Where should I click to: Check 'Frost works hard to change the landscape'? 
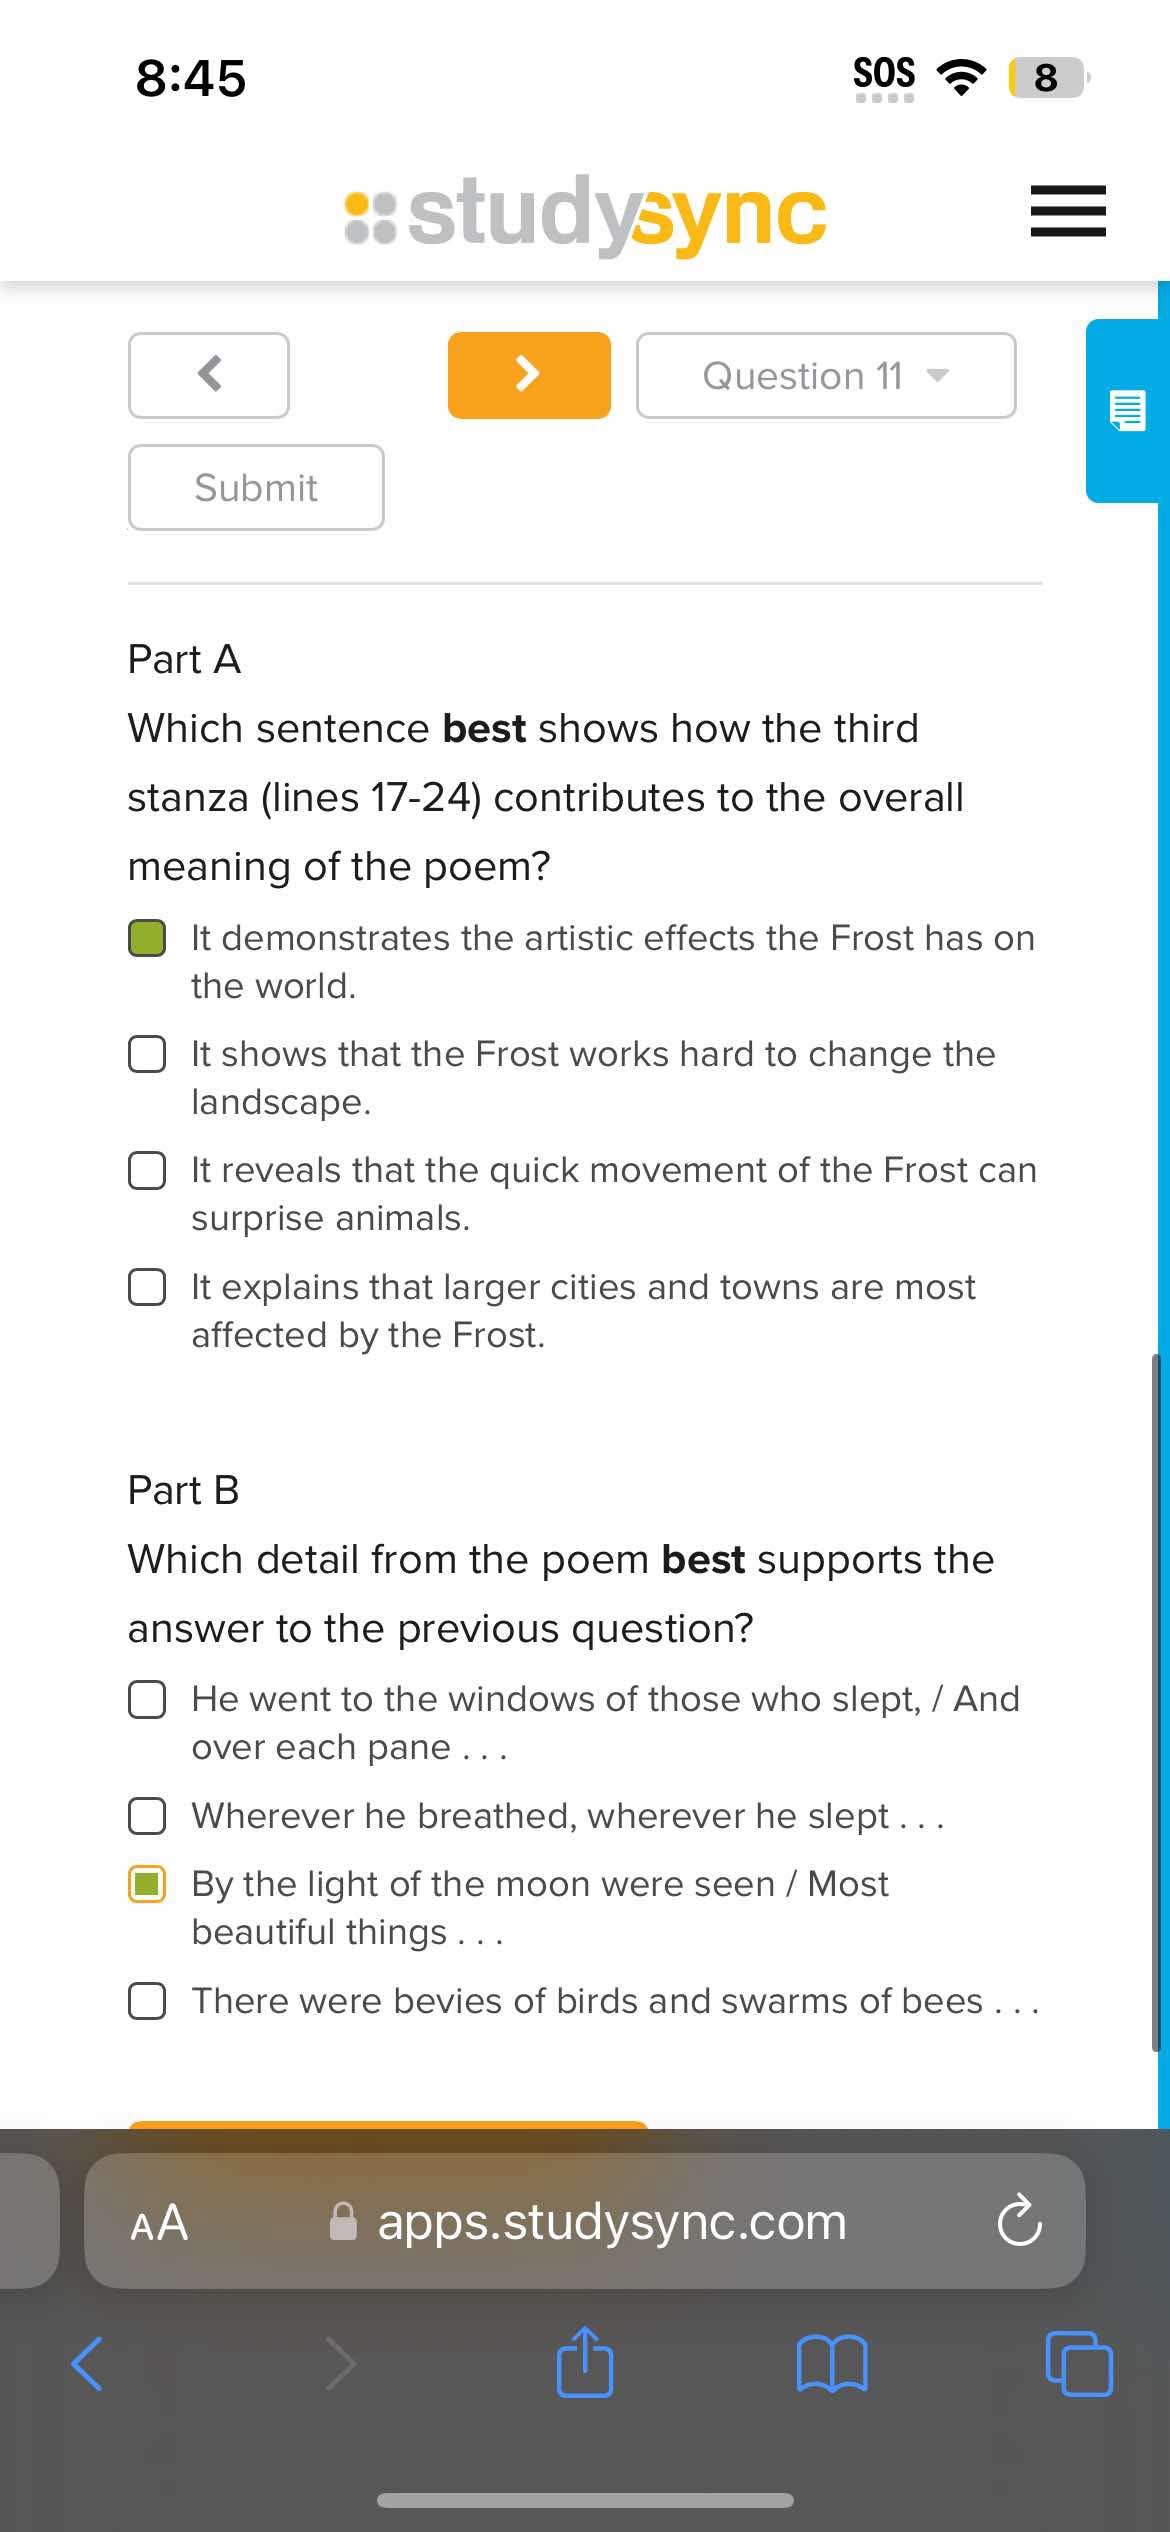(x=147, y=1054)
